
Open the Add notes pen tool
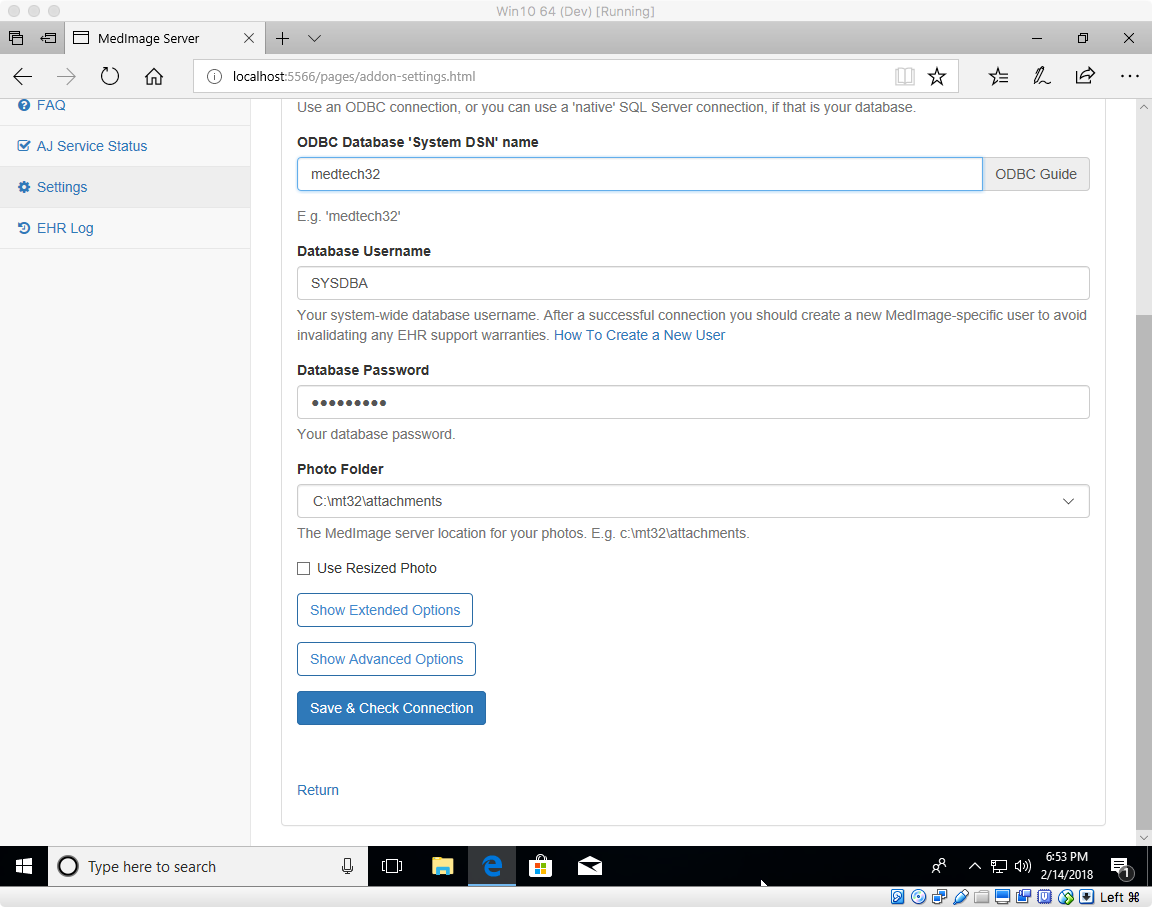tap(1041, 76)
